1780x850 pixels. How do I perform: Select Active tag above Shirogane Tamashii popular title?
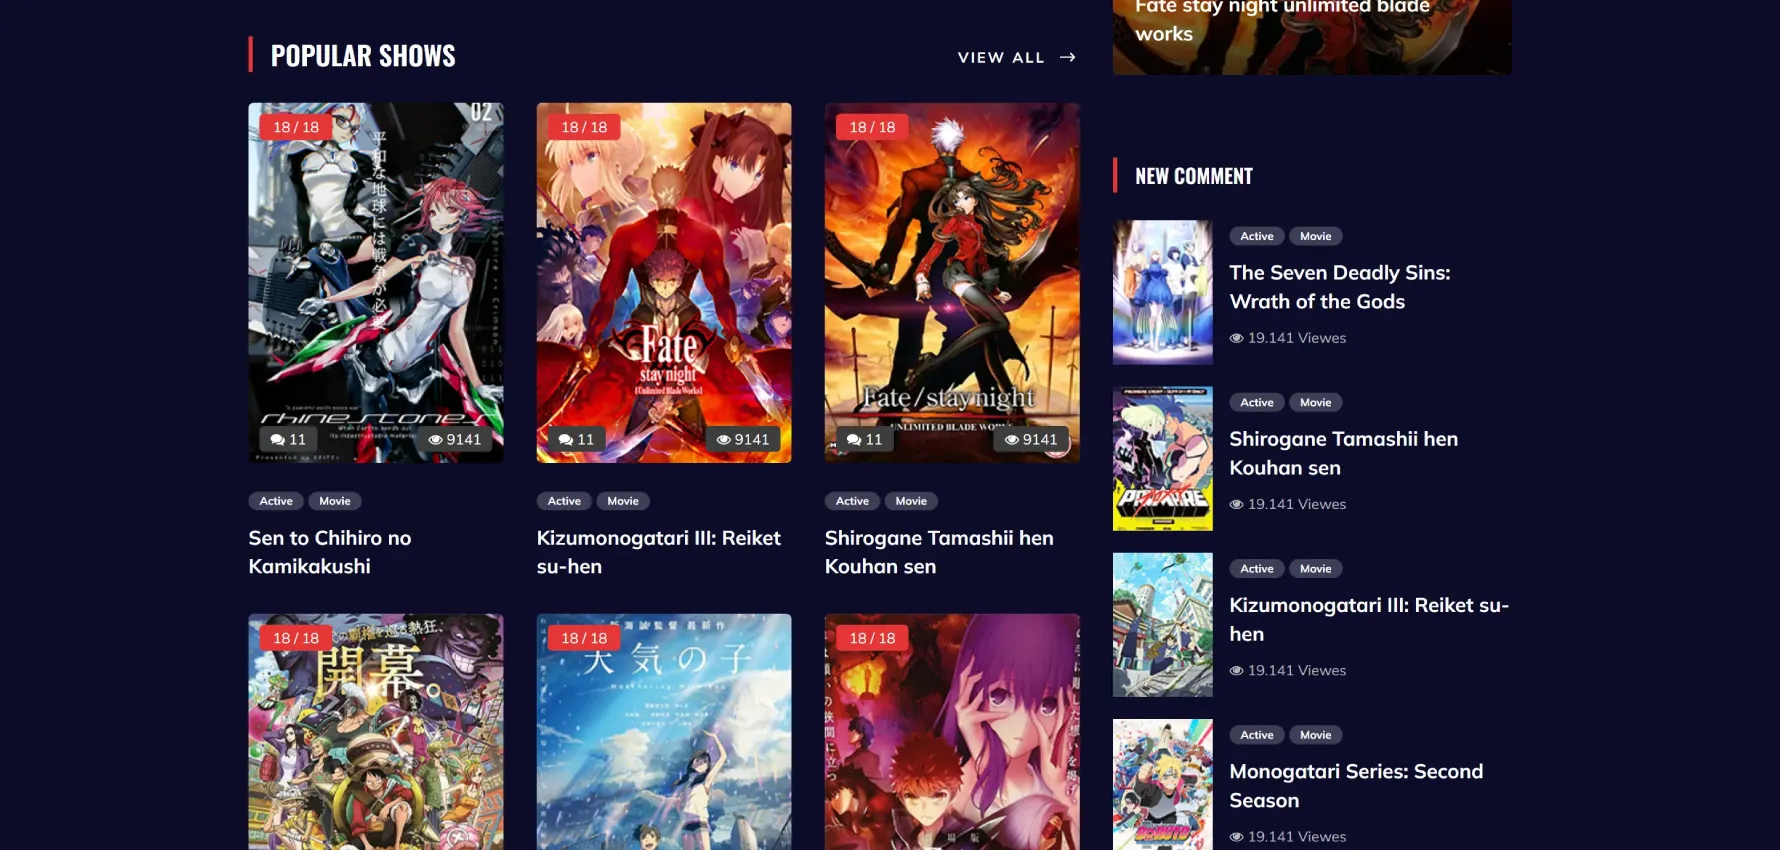tap(852, 501)
